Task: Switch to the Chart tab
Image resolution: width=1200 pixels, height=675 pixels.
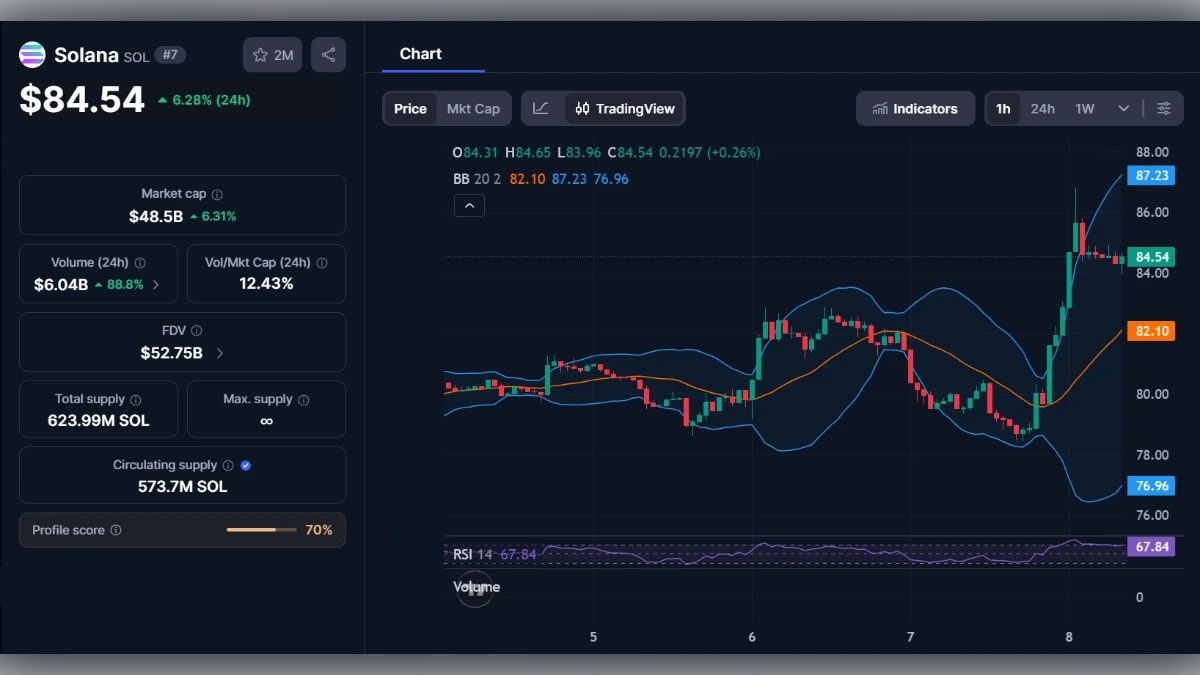Action: (x=420, y=54)
